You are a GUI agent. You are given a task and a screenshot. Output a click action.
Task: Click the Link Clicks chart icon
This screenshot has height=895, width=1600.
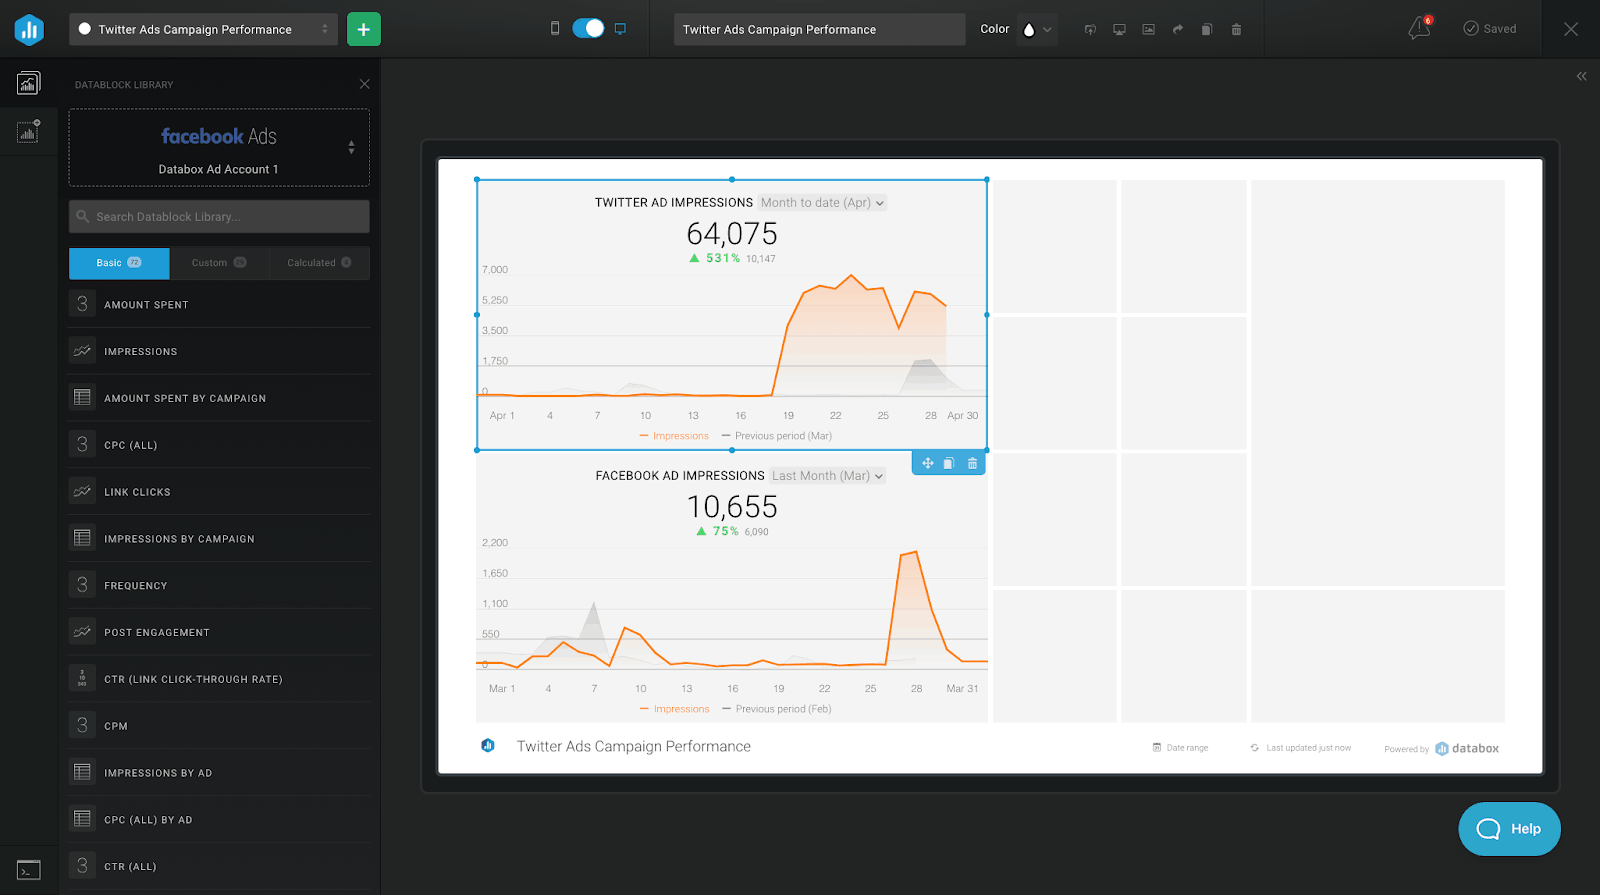pyautogui.click(x=82, y=492)
